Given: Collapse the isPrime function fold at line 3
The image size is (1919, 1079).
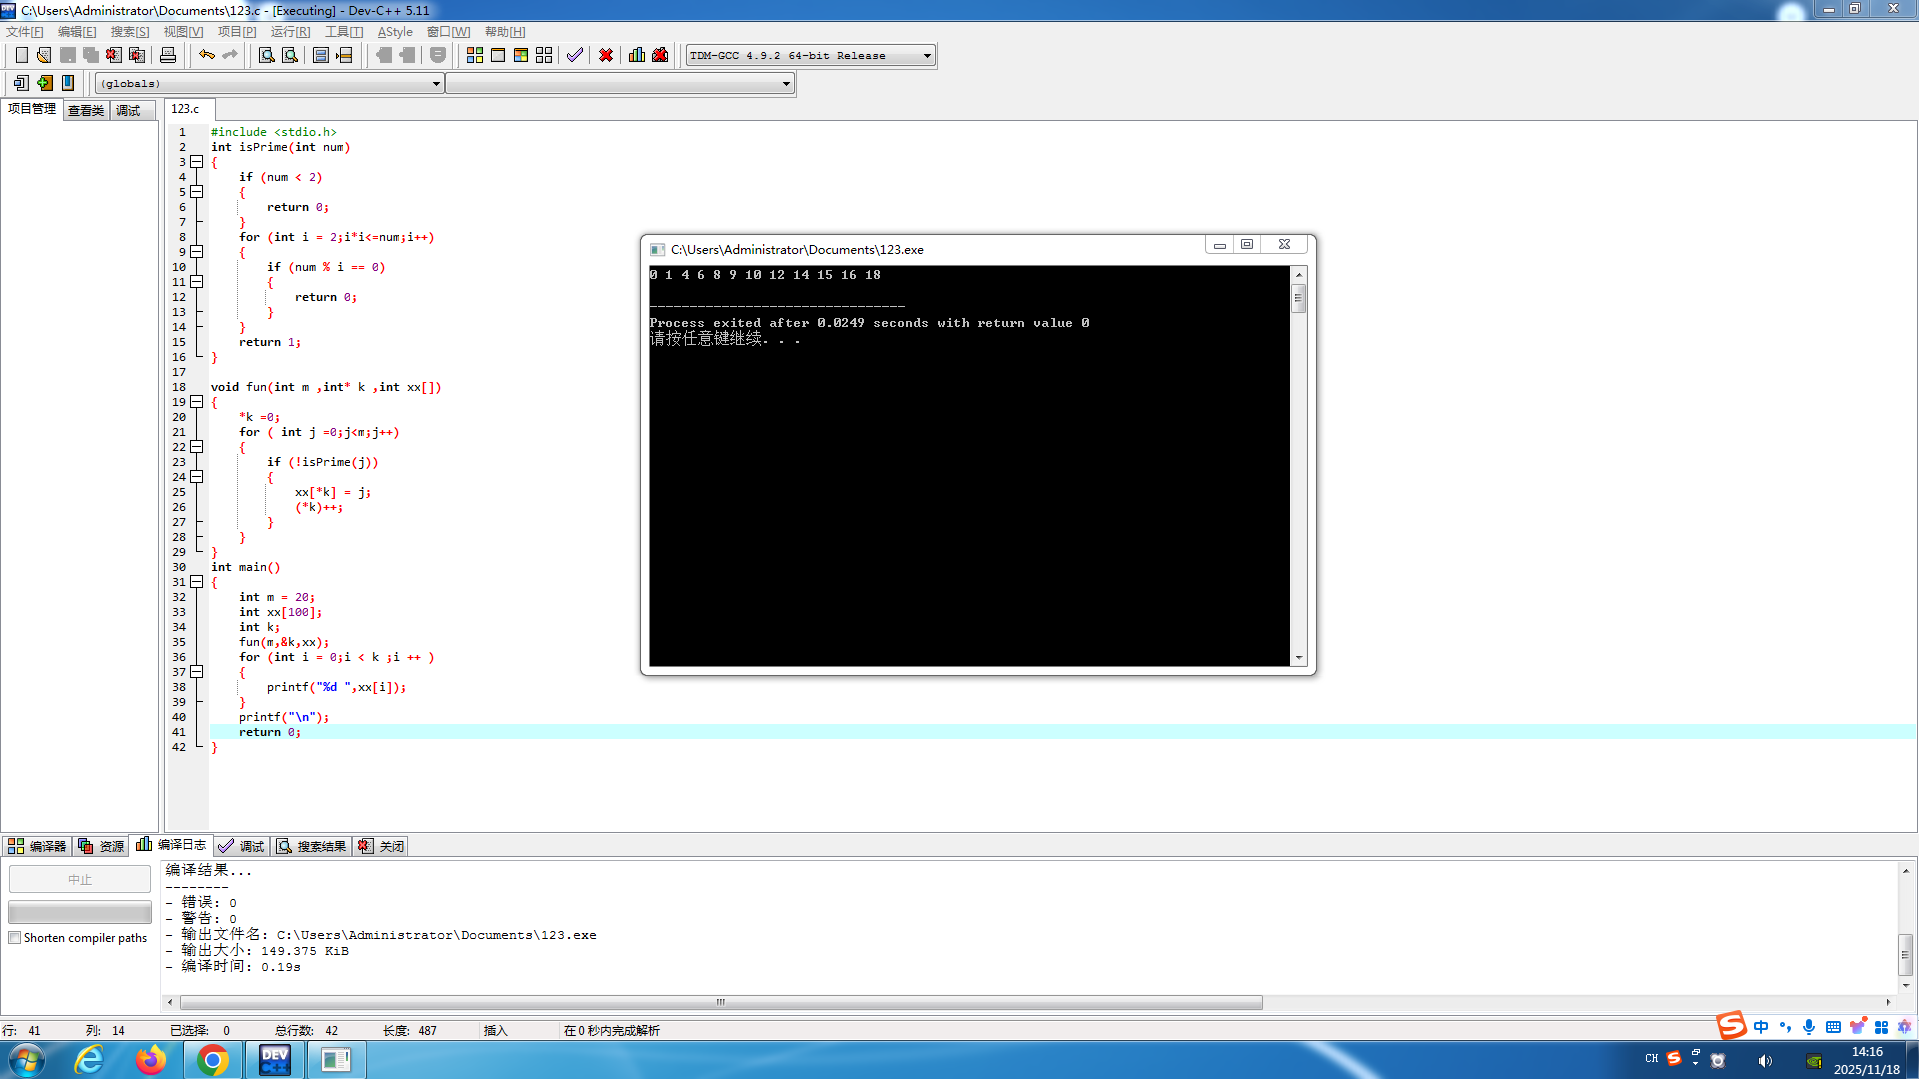Looking at the screenshot, I should (197, 162).
